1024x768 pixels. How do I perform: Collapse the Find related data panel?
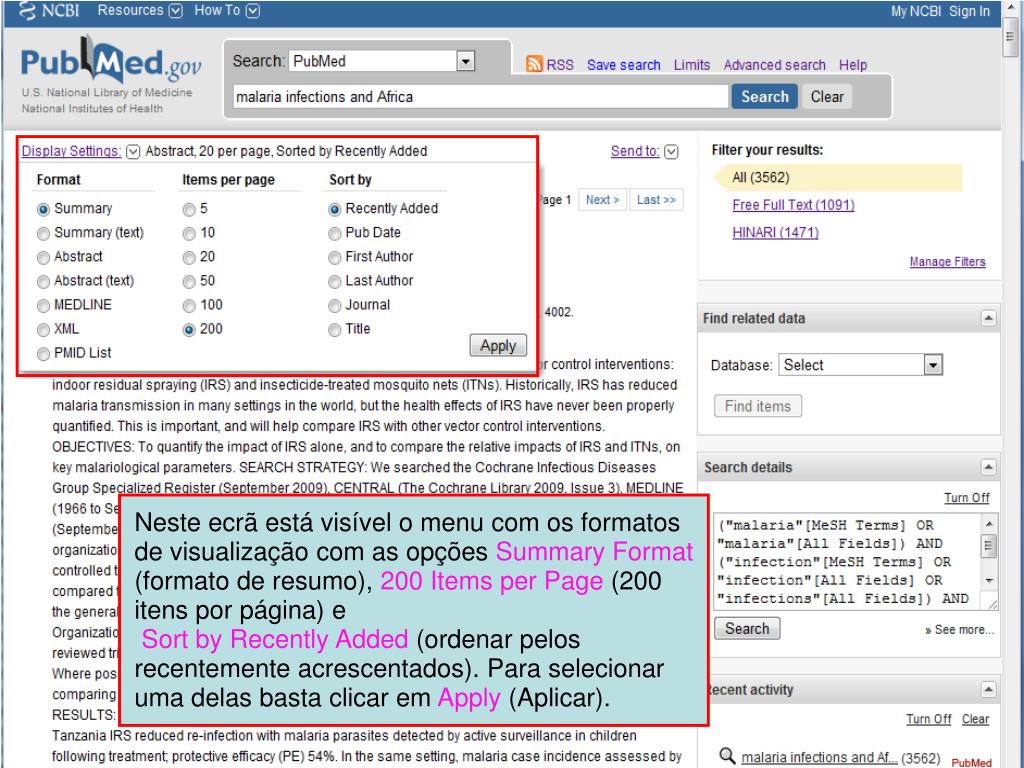point(988,318)
